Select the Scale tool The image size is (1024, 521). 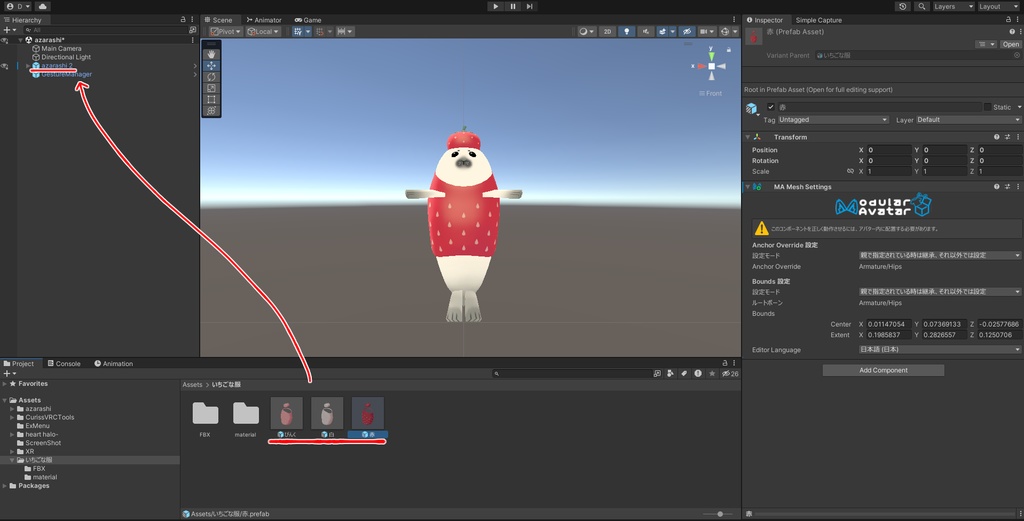(x=211, y=88)
